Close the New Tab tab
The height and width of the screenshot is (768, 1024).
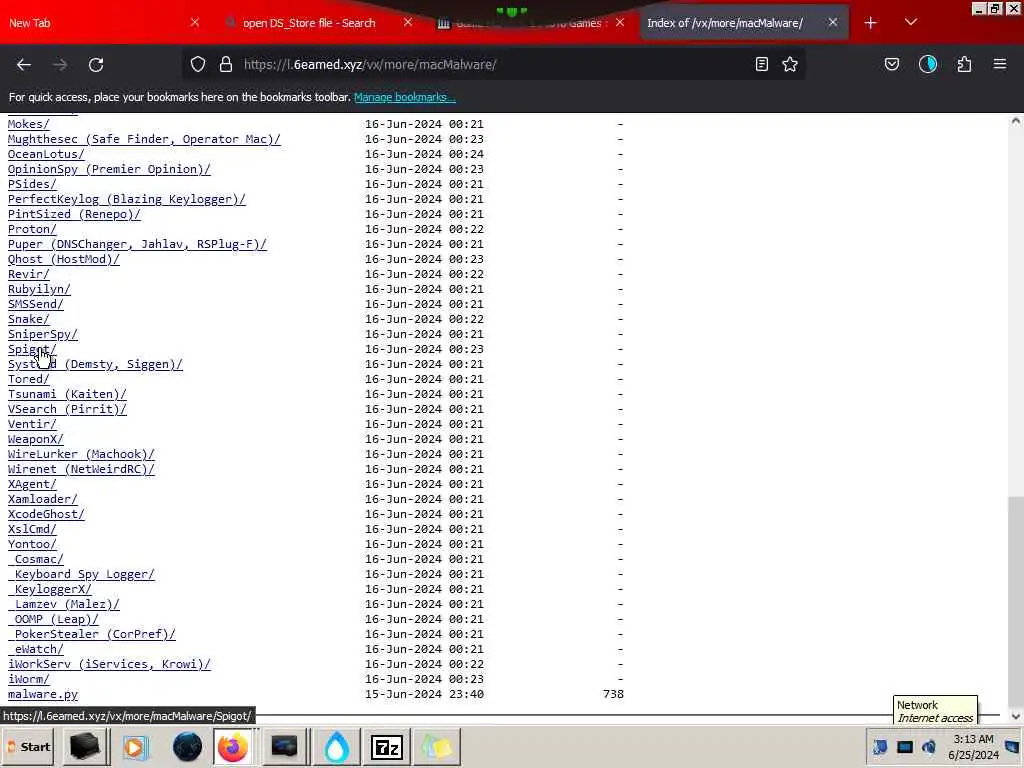tap(195, 23)
